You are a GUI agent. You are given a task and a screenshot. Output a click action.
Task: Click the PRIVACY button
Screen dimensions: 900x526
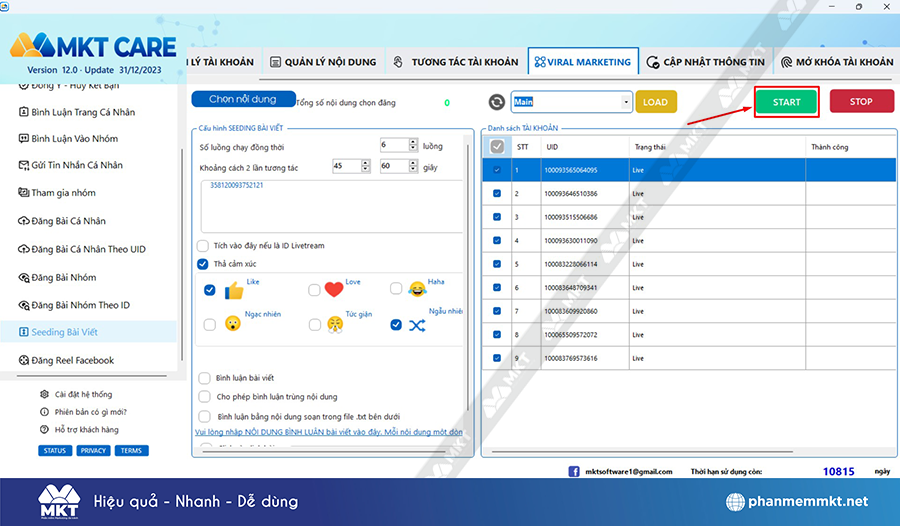point(94,451)
